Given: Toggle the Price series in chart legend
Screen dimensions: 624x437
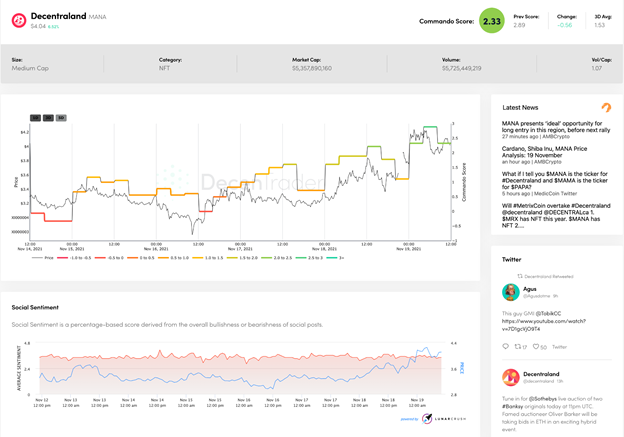Looking at the screenshot, I should pyautogui.click(x=43, y=258).
